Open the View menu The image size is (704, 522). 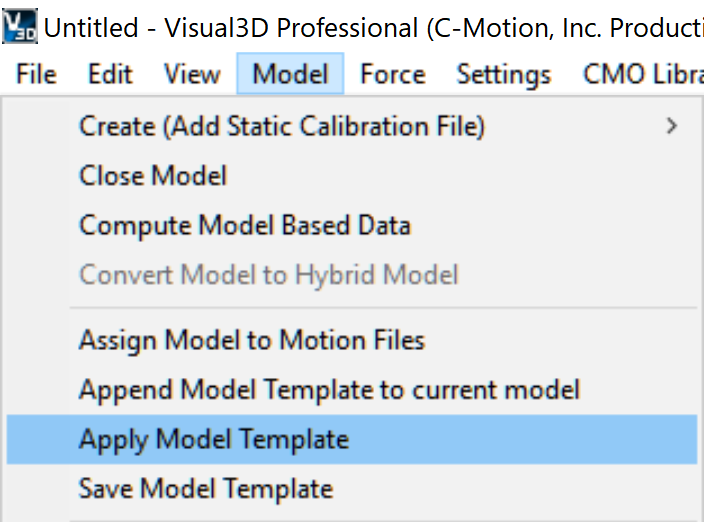[x=192, y=74]
